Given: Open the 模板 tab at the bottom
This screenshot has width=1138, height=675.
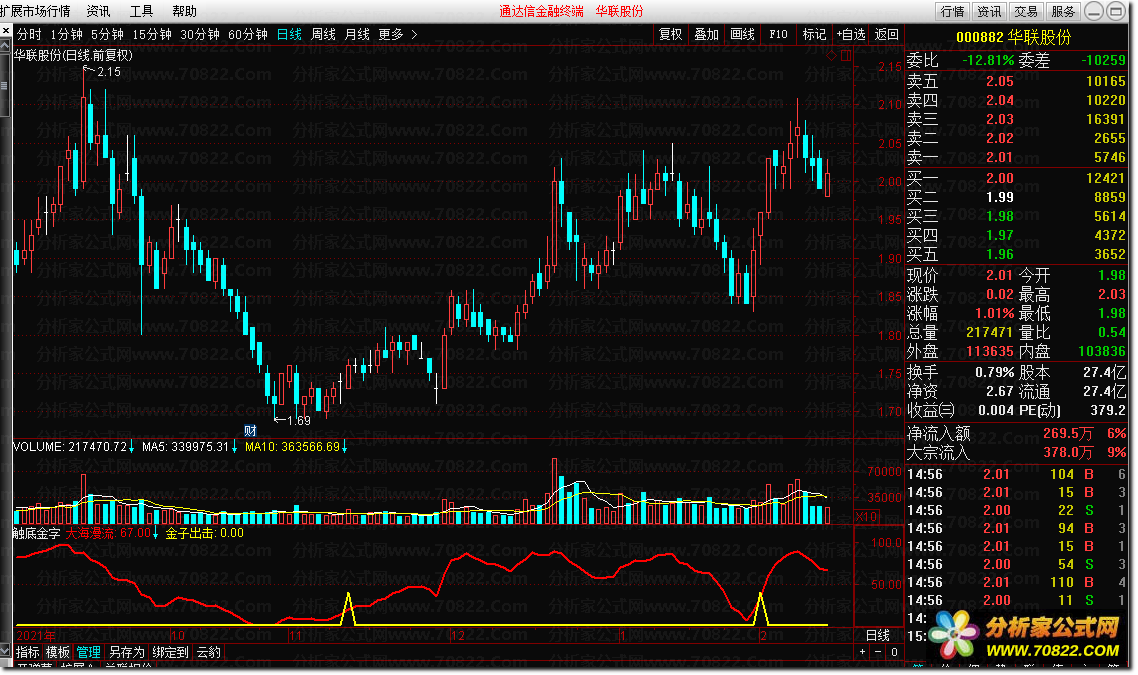Looking at the screenshot, I should 58,652.
